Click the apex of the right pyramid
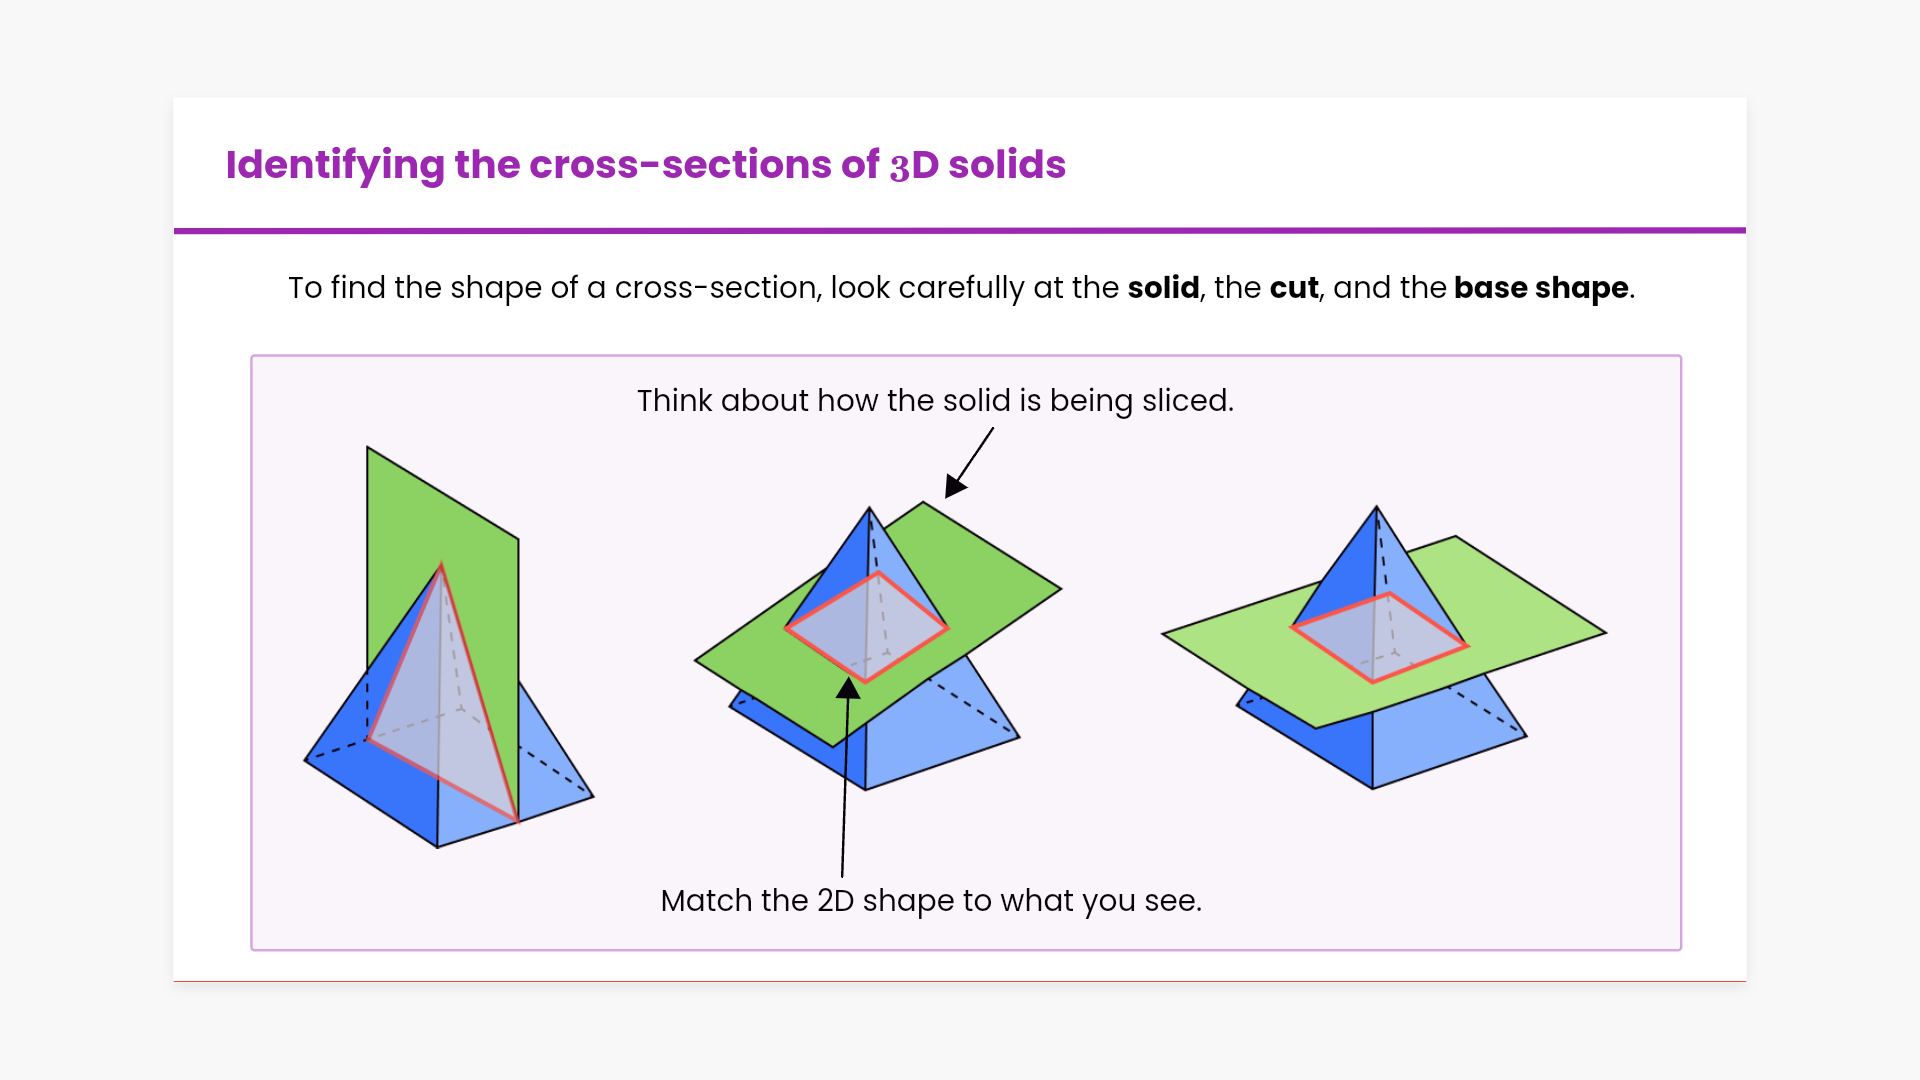Screen dimensions: 1920x1080 point(1377,508)
